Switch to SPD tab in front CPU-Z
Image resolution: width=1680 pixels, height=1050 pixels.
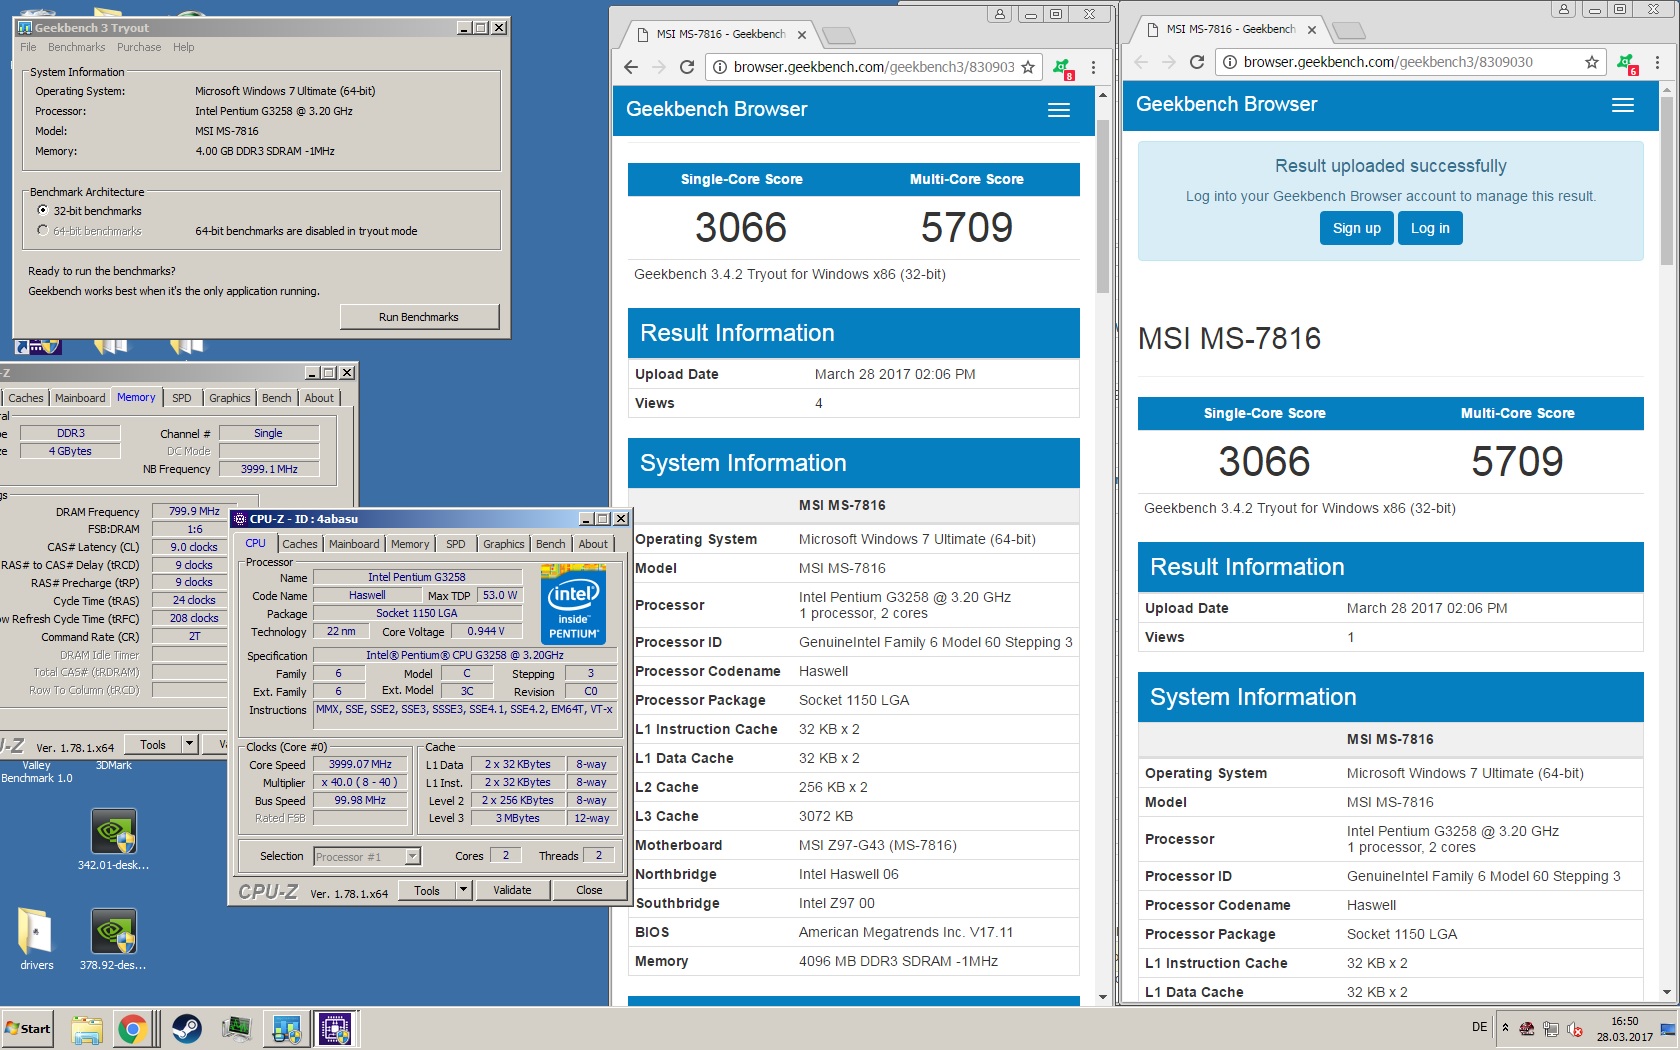coord(456,544)
